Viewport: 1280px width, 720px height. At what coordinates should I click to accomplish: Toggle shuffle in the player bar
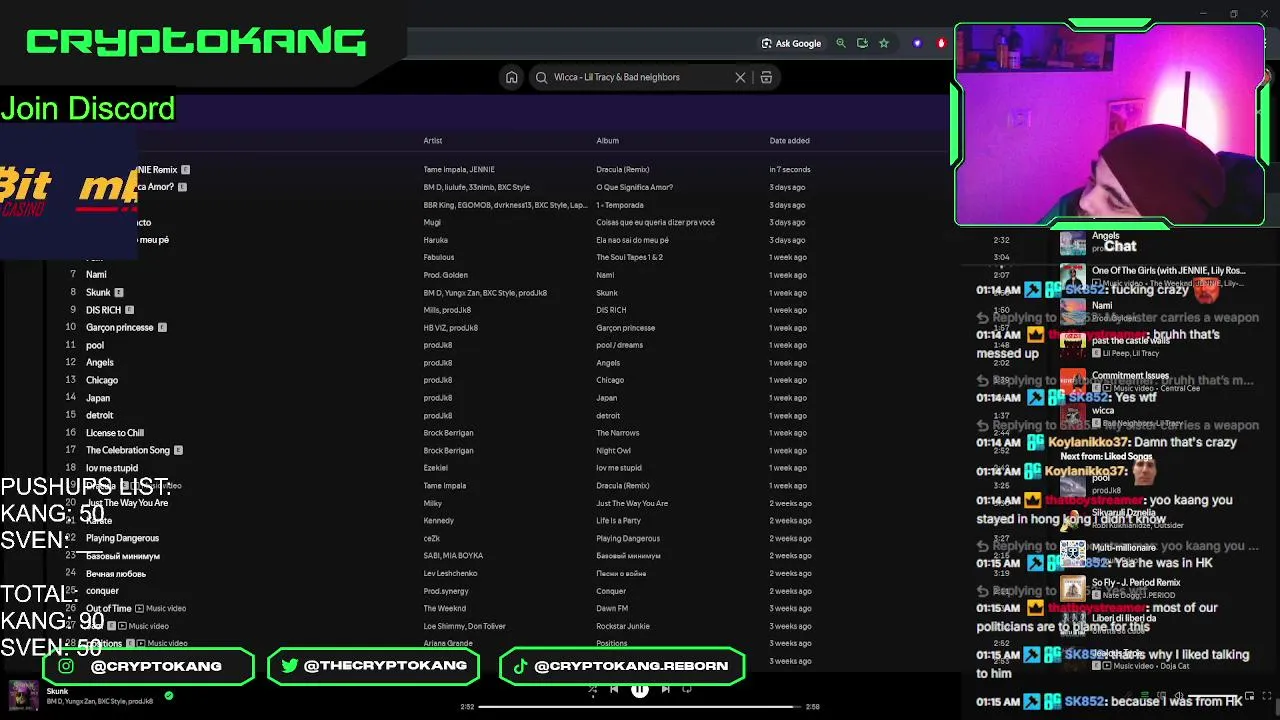(x=592, y=689)
